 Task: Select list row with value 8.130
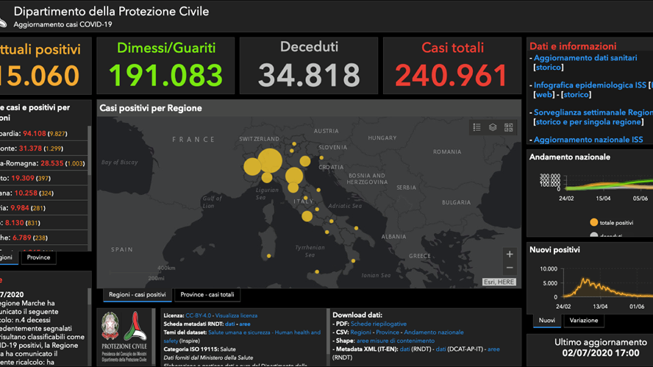coord(44,223)
